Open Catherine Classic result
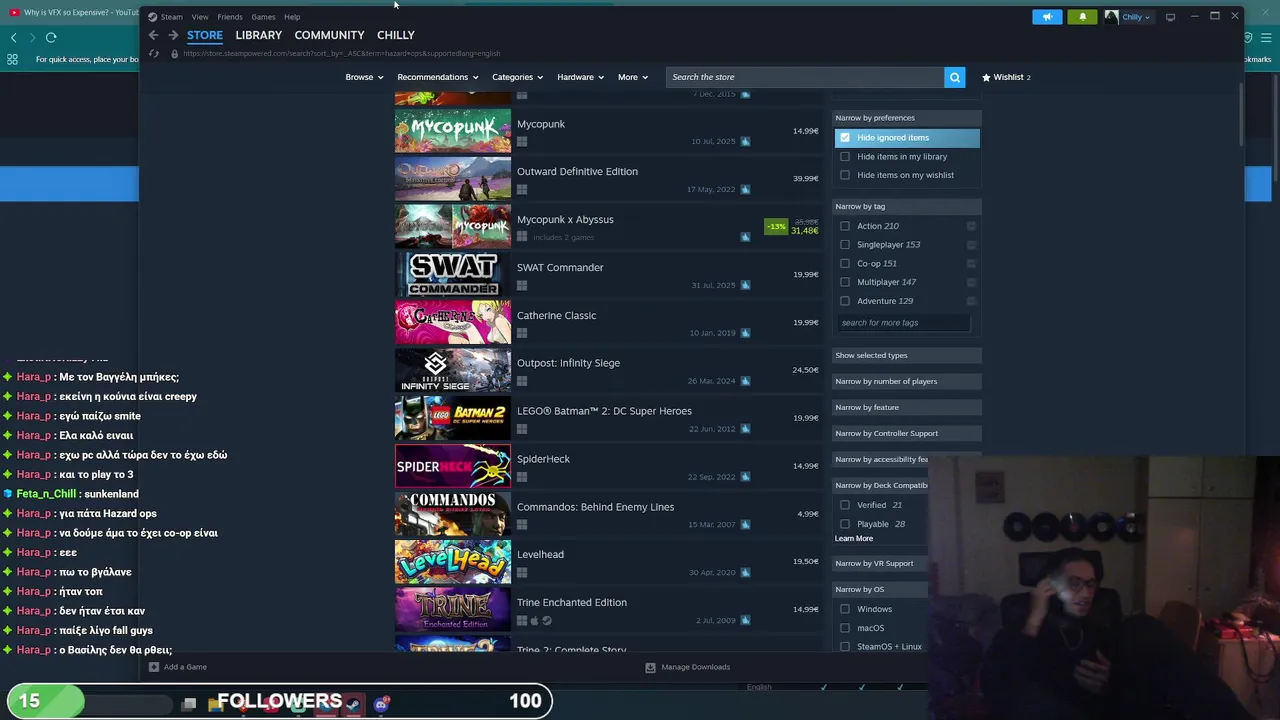Viewport: 1280px width, 720px height. (x=607, y=323)
